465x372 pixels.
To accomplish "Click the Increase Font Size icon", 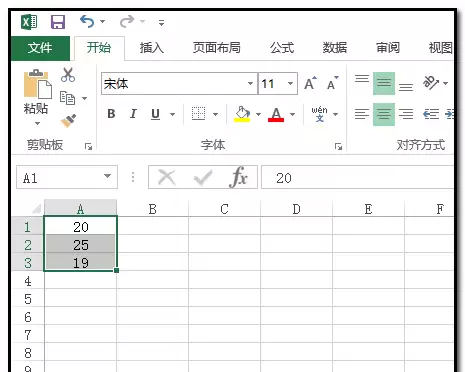I will [310, 83].
